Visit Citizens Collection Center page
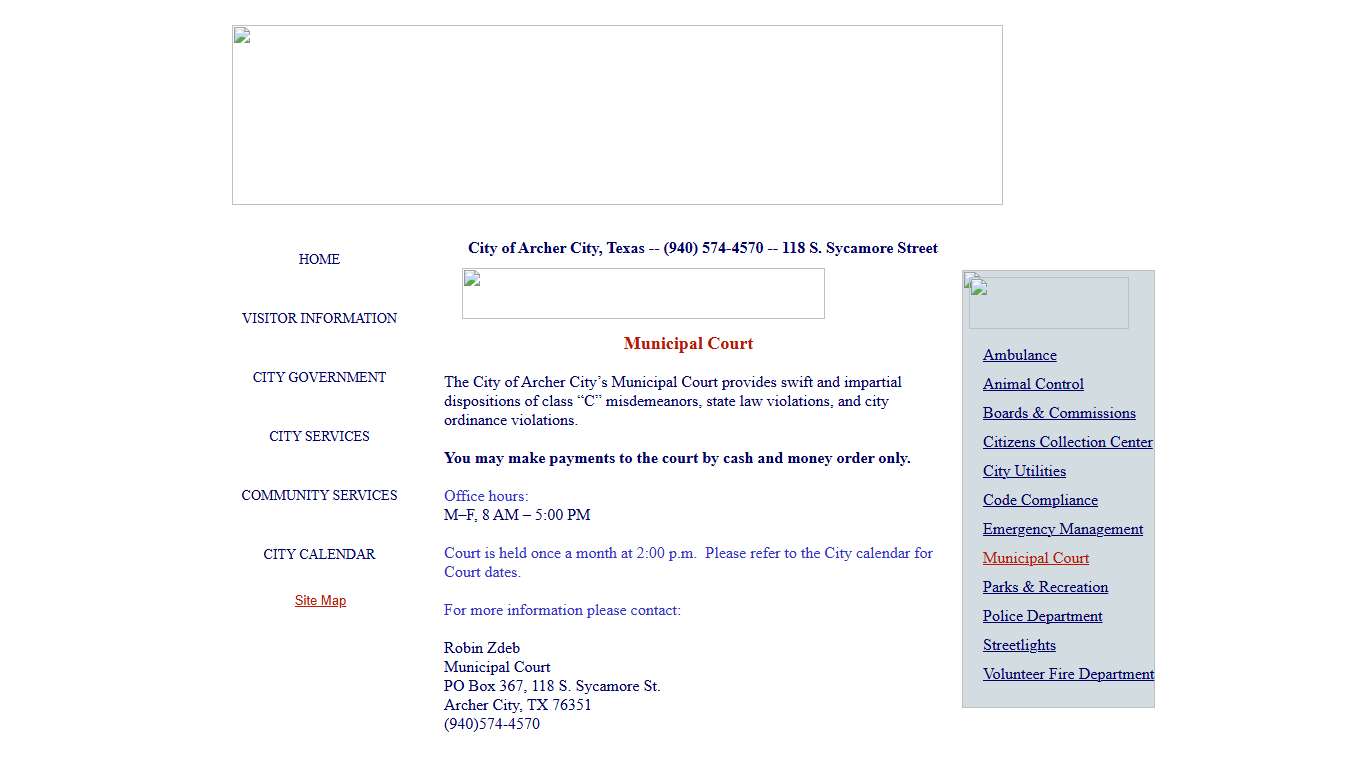The image size is (1366, 768). [x=1067, y=442]
